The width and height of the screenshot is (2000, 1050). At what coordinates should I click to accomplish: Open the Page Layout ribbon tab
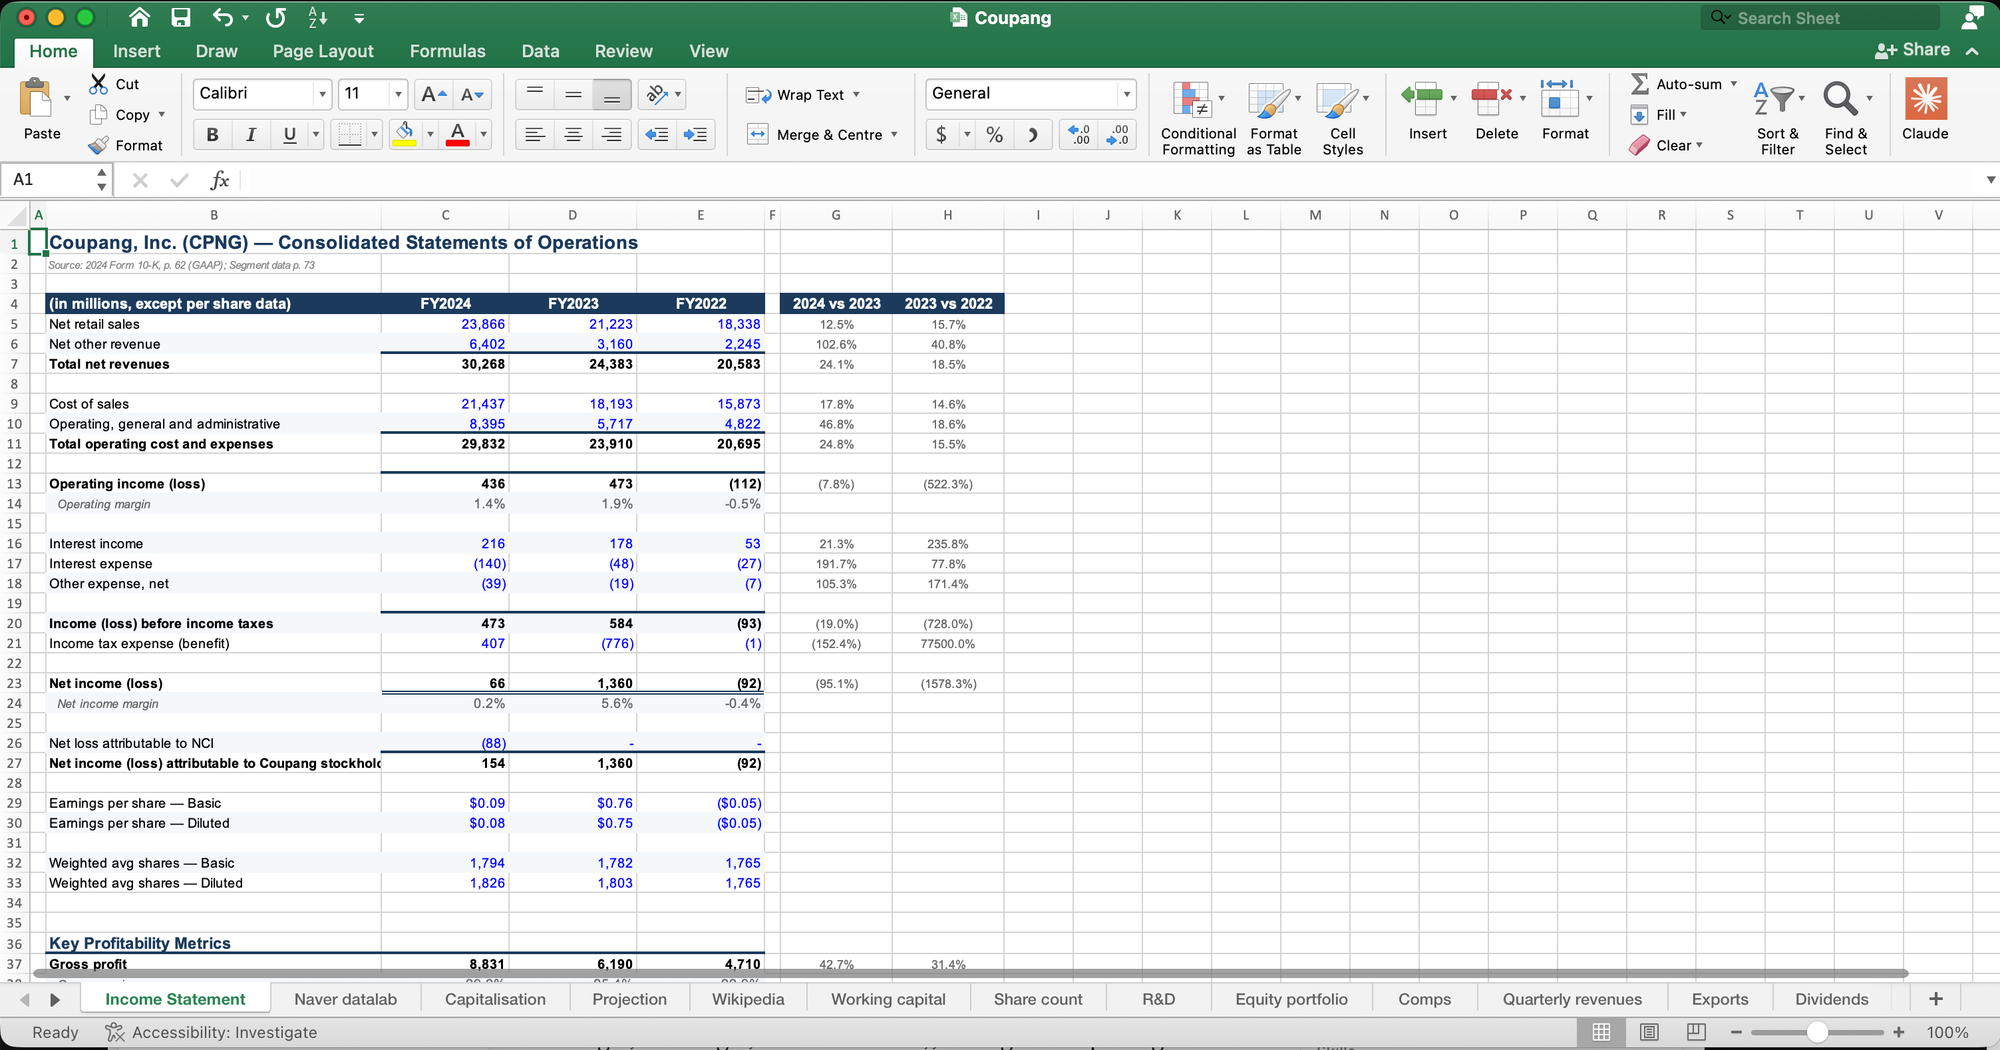[x=323, y=51]
